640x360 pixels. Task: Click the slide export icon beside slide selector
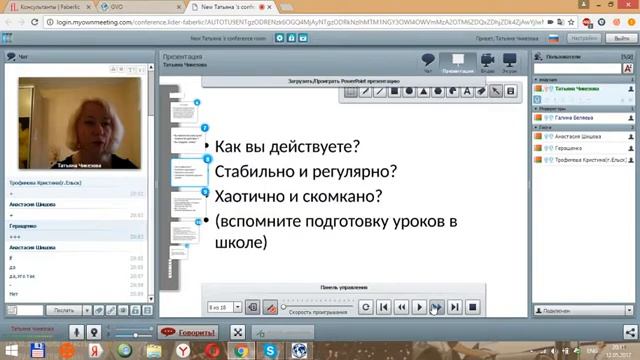tap(253, 307)
